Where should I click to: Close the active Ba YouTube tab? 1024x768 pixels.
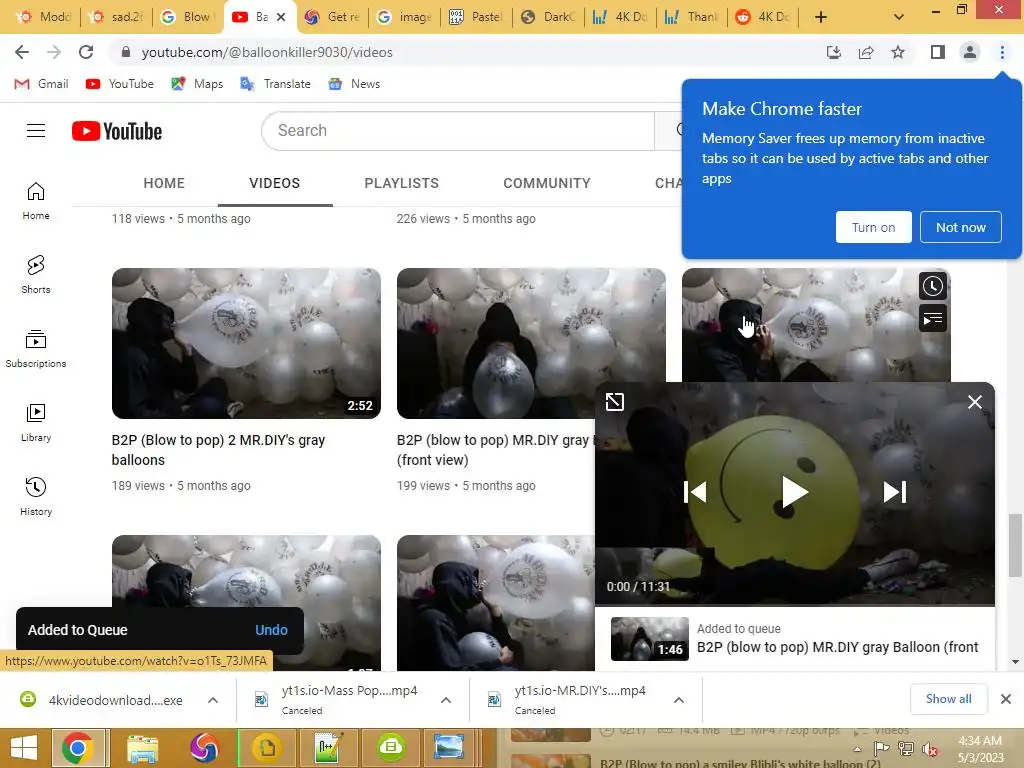tap(281, 17)
